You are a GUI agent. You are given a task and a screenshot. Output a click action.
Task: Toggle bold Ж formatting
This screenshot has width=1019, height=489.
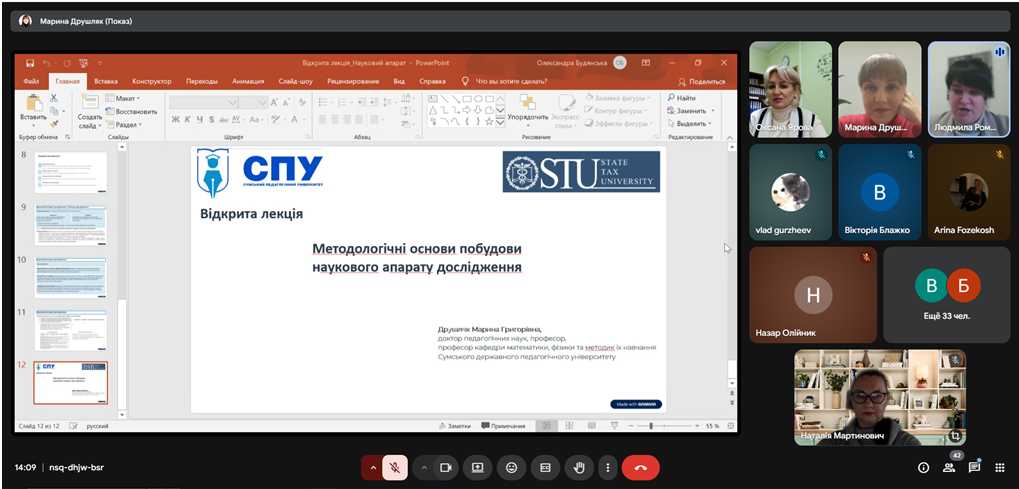(175, 120)
